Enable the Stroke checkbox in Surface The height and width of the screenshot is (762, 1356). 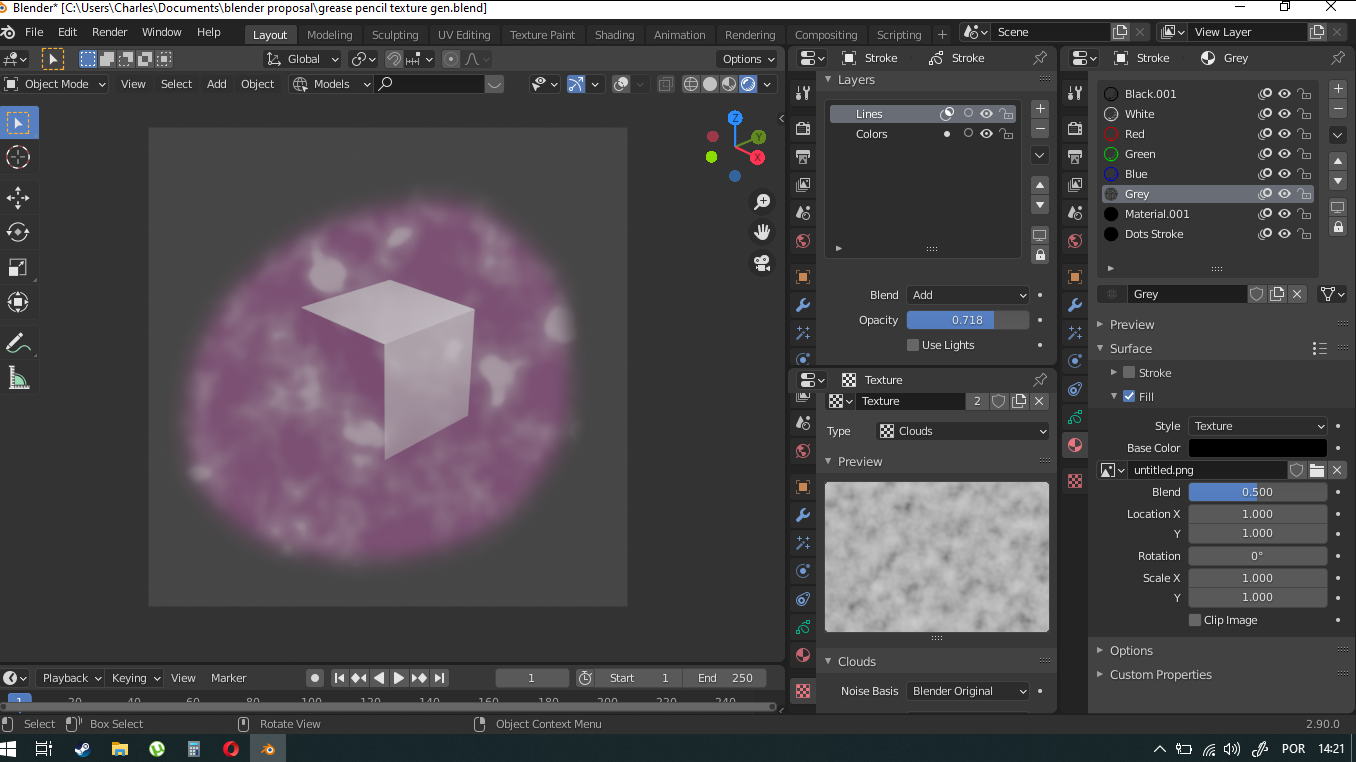1129,373
